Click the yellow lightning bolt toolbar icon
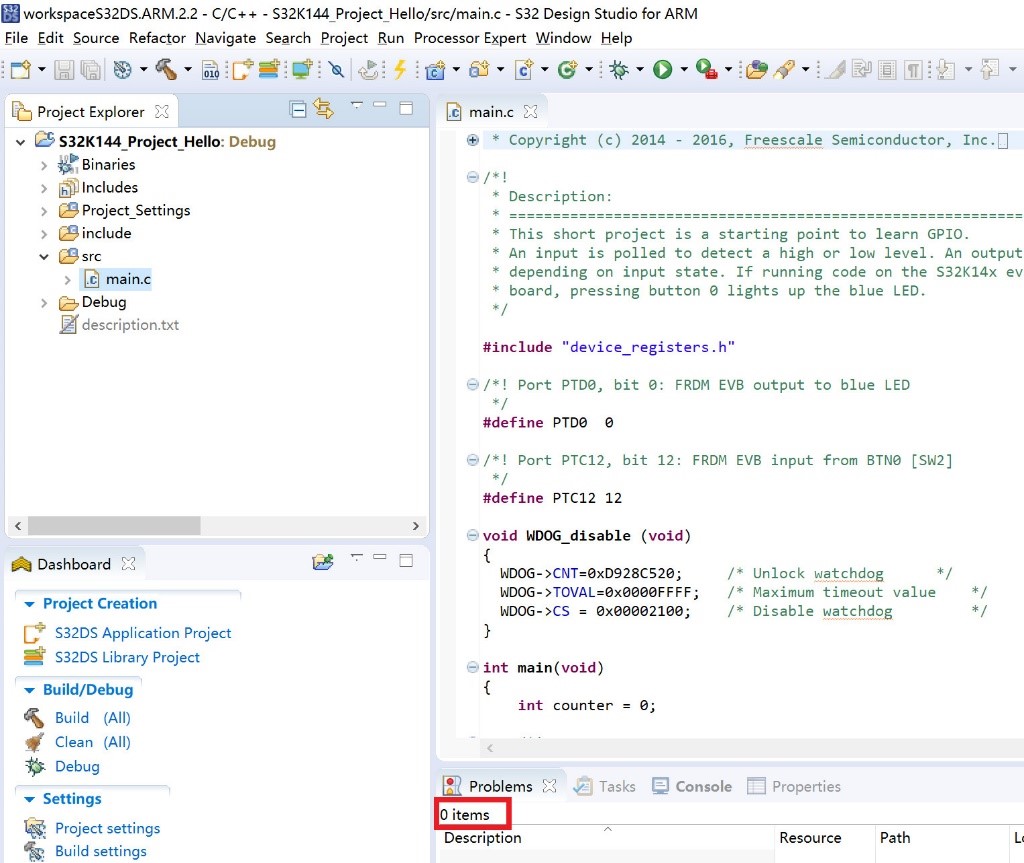Viewport: 1024px width, 863px height. pyautogui.click(x=400, y=69)
